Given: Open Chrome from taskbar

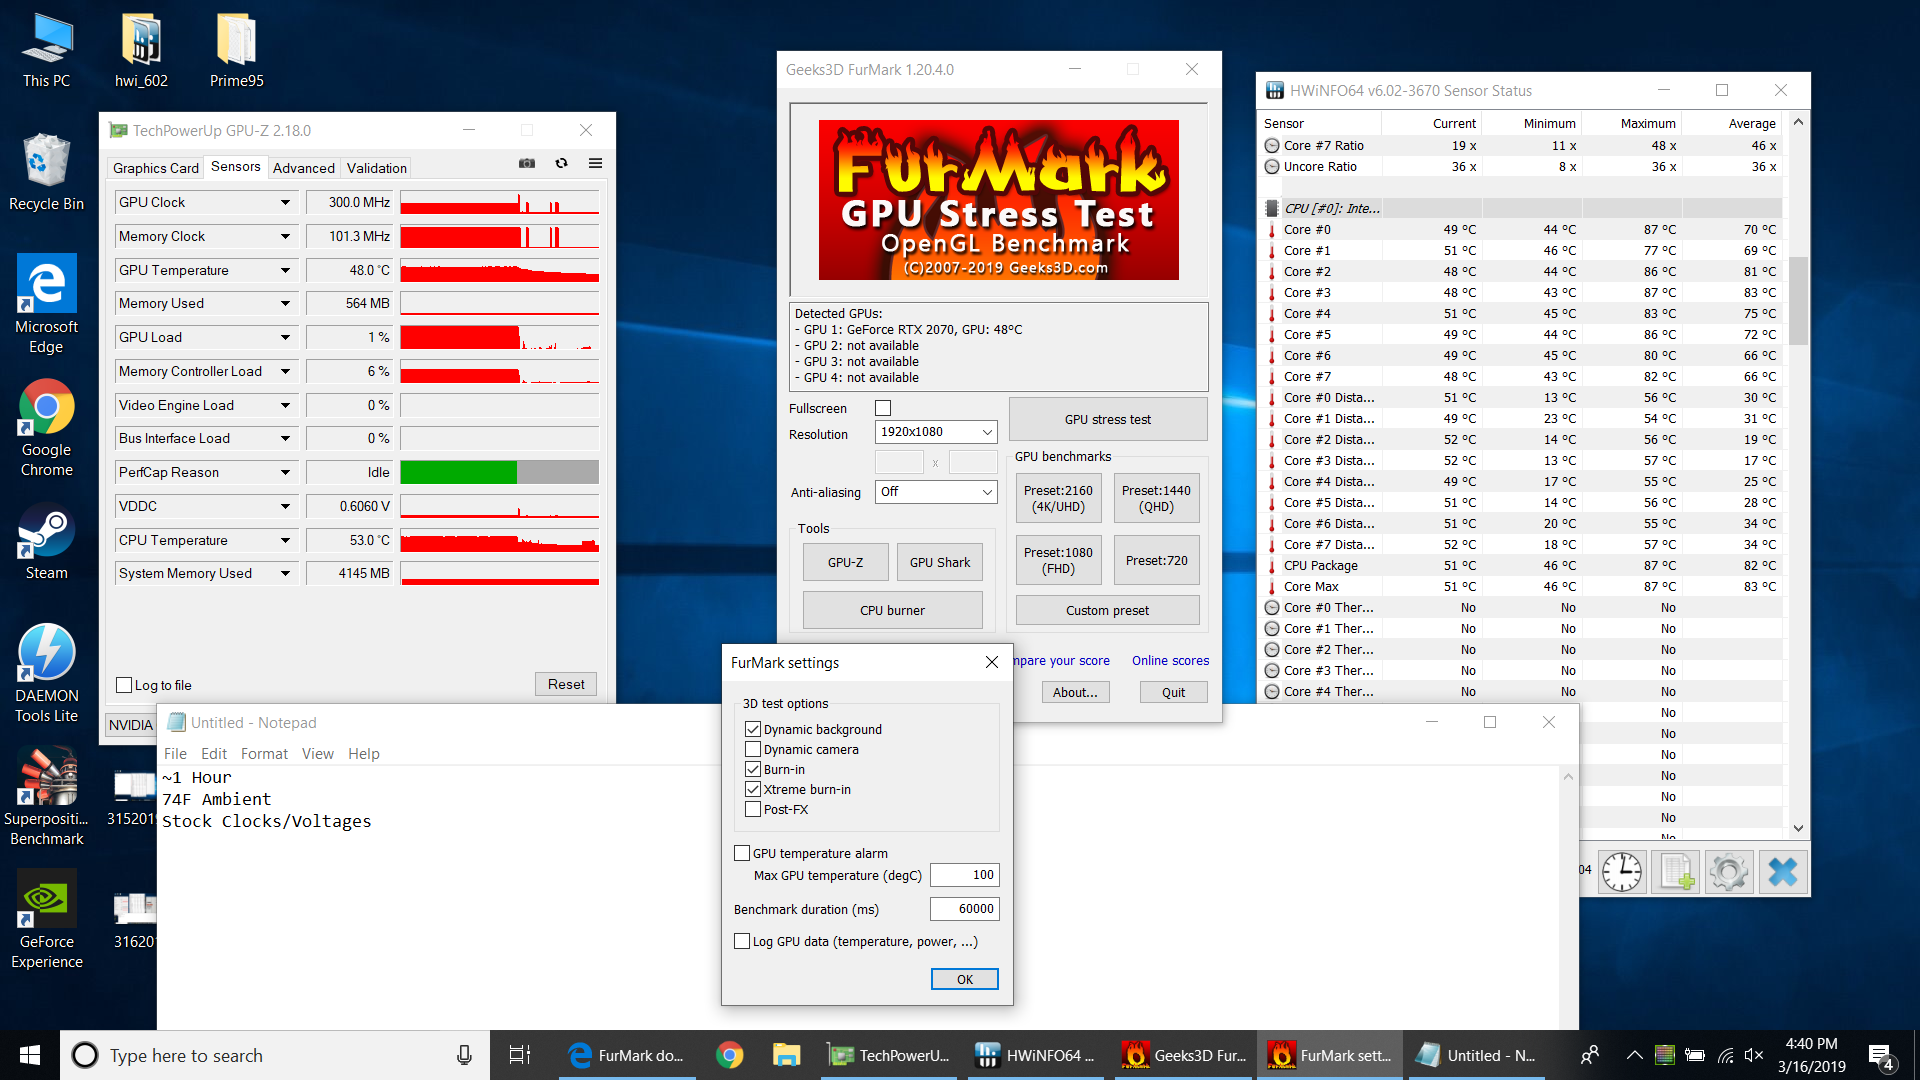Looking at the screenshot, I should click(730, 1055).
